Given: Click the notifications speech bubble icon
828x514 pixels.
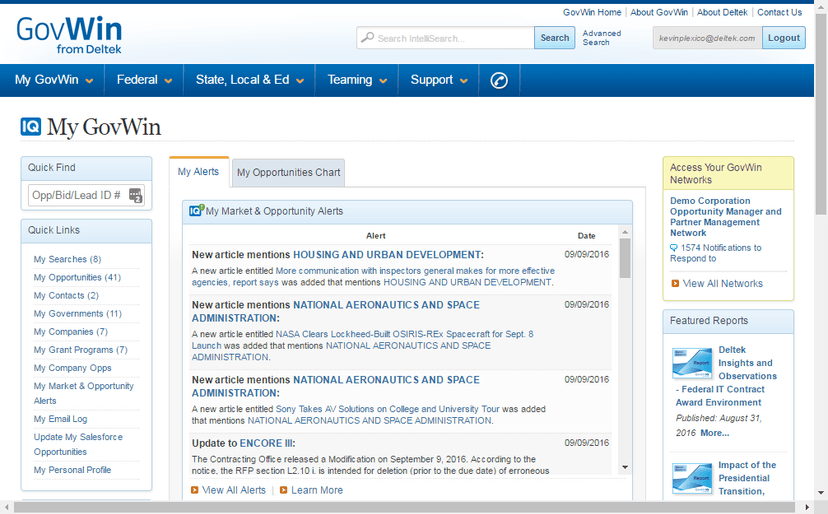Looking at the screenshot, I should [674, 248].
